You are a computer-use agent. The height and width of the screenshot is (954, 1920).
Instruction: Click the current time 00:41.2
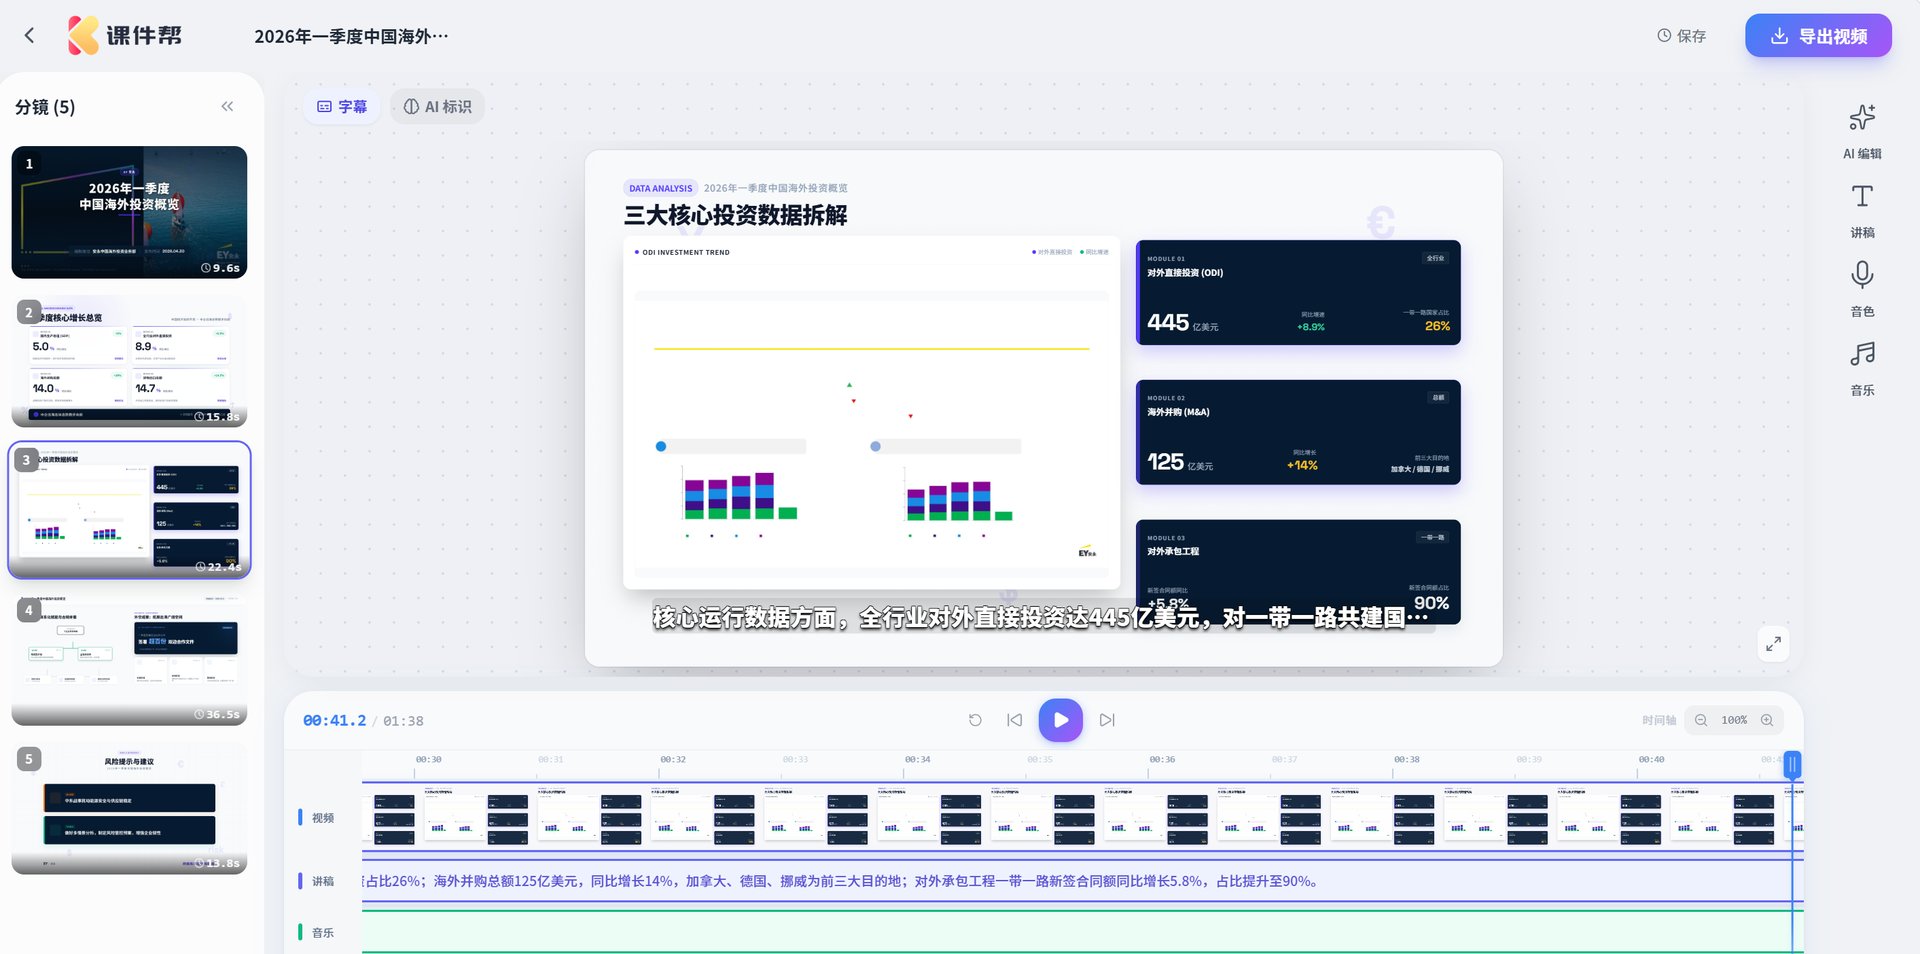tap(334, 721)
